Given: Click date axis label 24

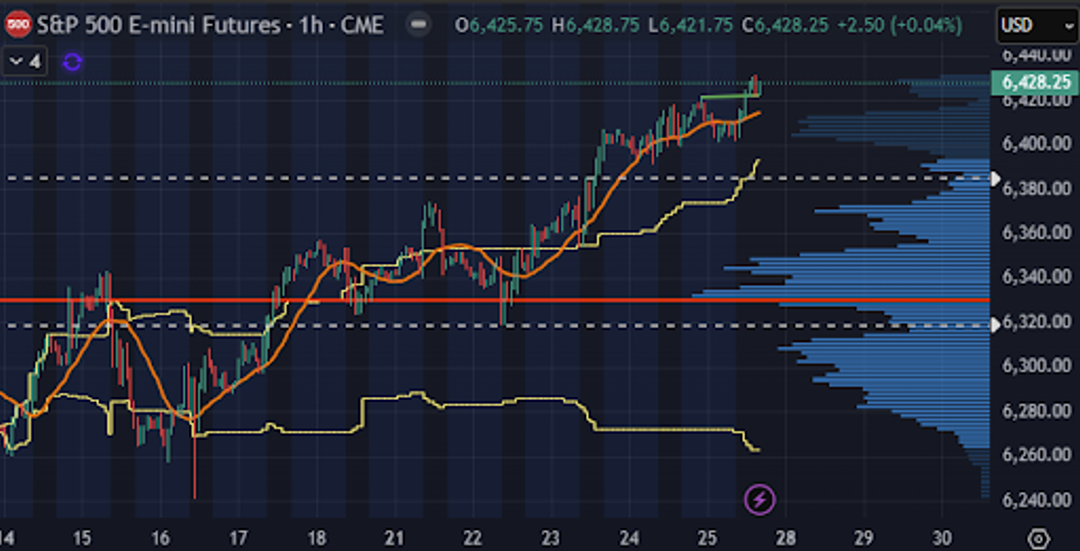Looking at the screenshot, I should 629,538.
